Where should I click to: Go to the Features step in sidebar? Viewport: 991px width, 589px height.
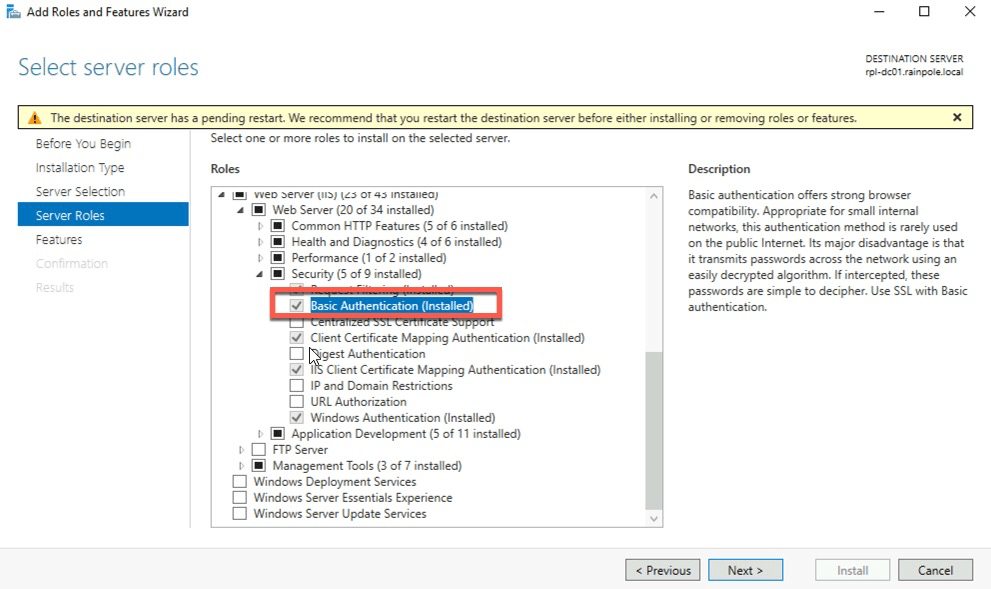point(59,240)
